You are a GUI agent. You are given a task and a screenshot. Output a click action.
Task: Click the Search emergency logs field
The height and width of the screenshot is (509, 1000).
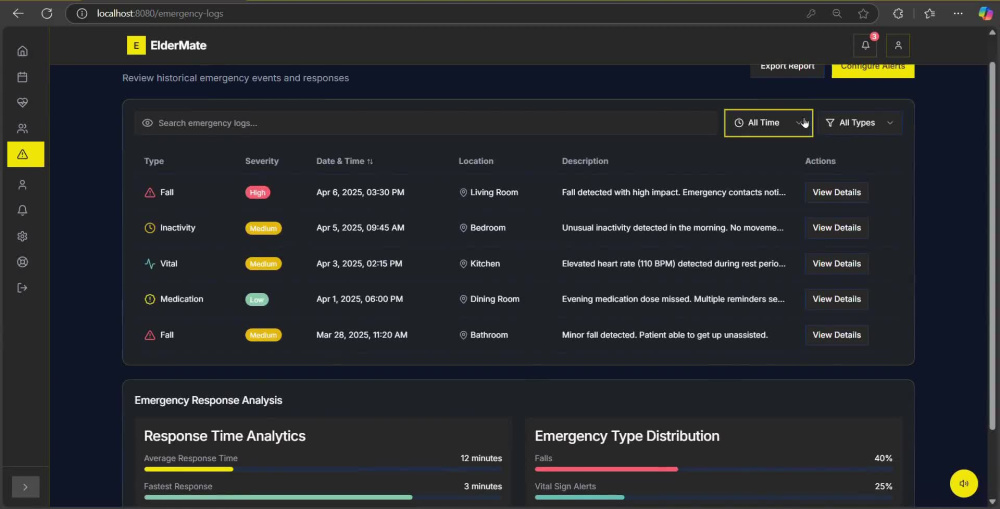click(x=426, y=123)
